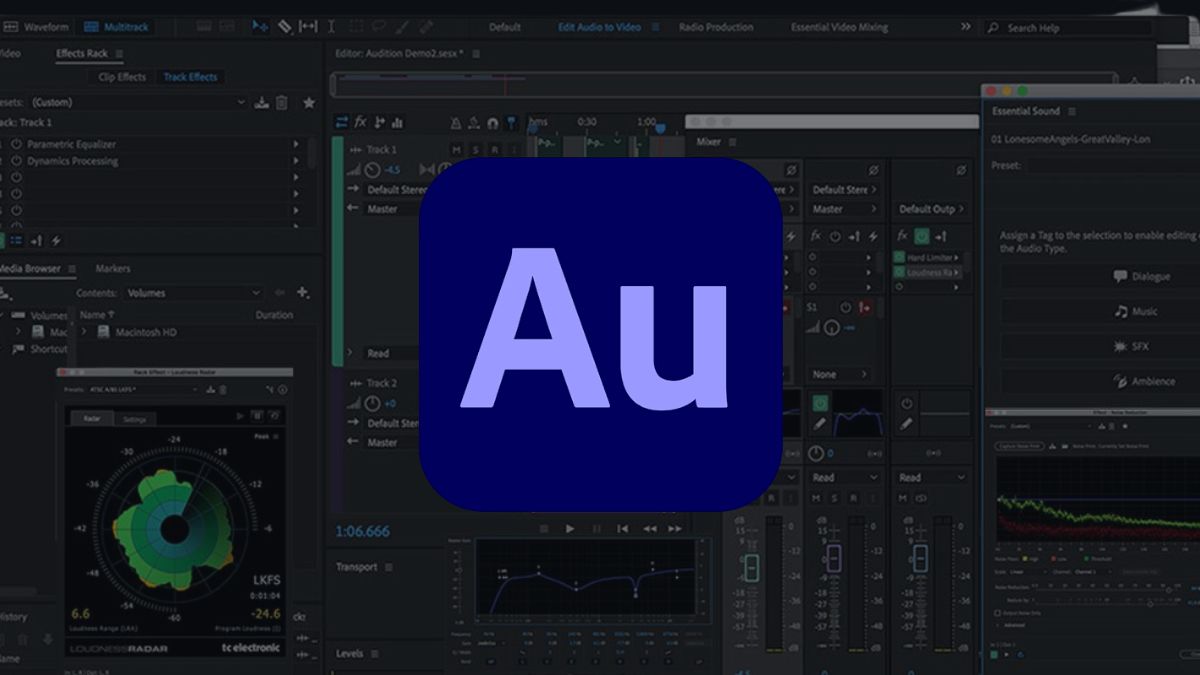
Task: Click the EQ bars icon in editor toolbar
Action: [397, 122]
